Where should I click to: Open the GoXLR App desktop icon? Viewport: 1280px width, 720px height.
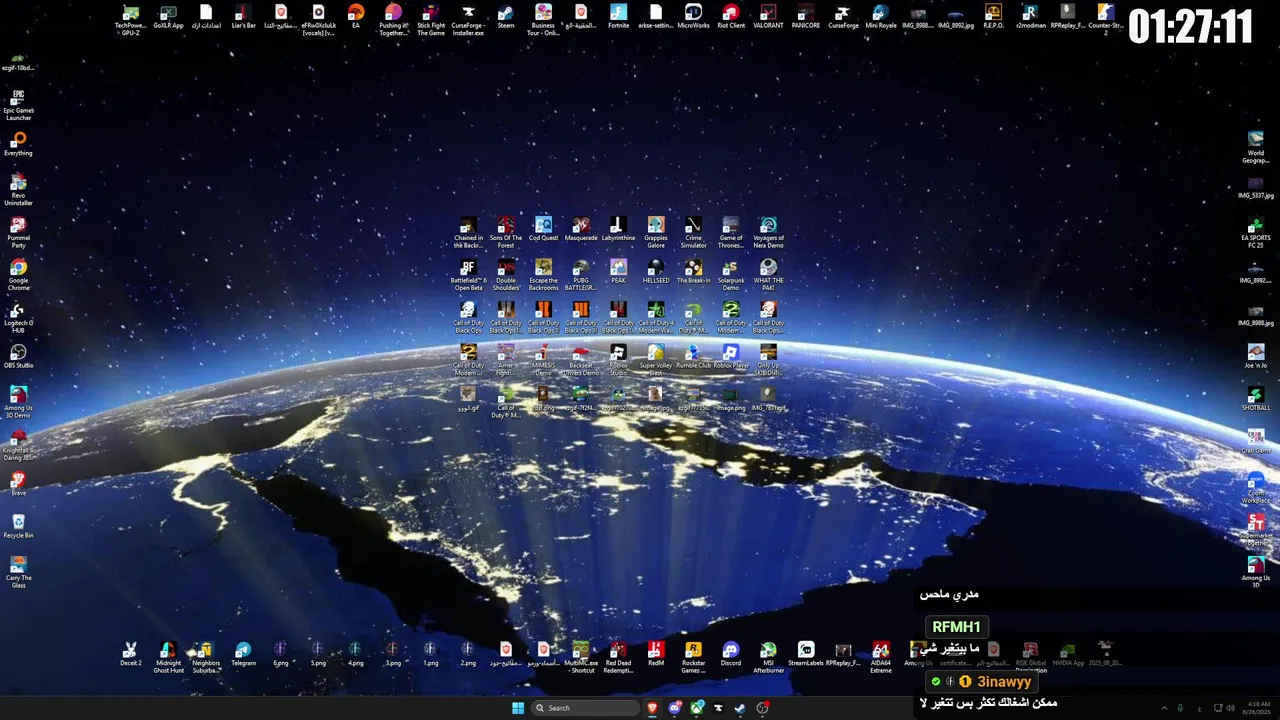[168, 17]
